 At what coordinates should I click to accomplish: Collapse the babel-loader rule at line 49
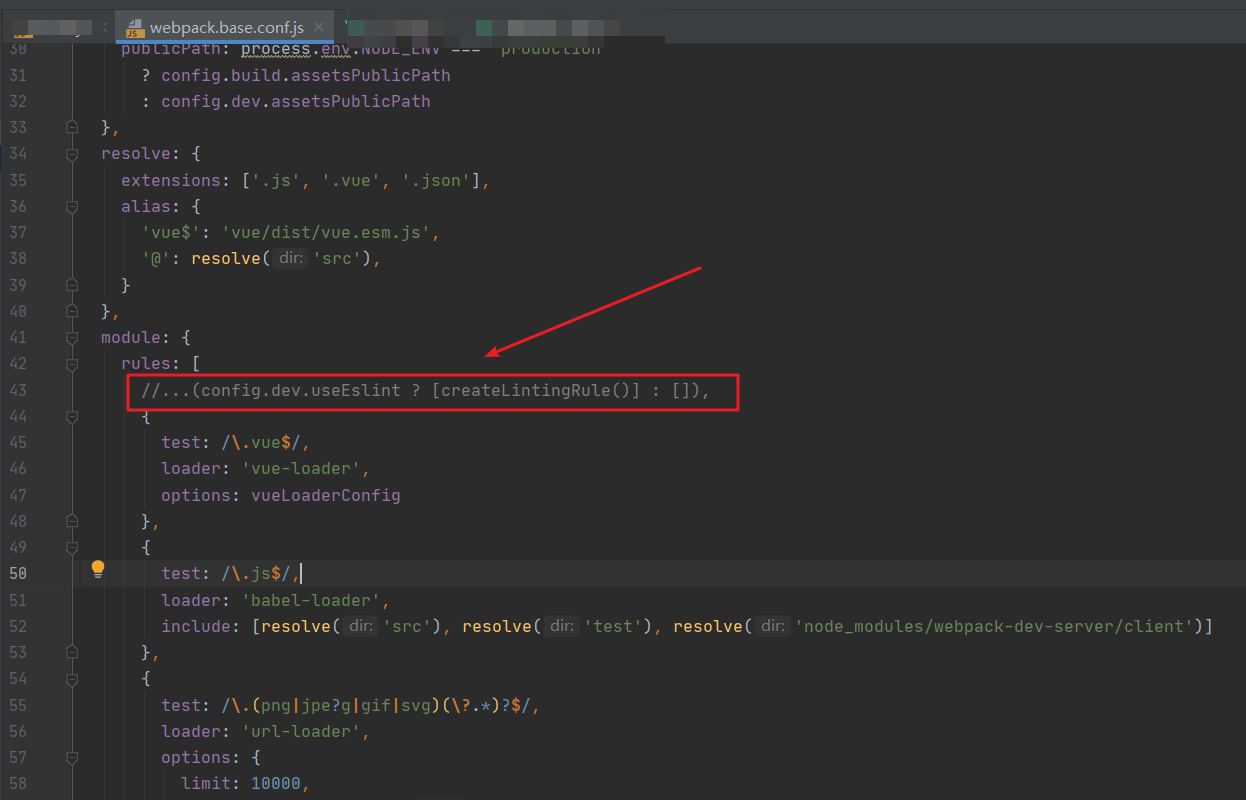pos(71,547)
